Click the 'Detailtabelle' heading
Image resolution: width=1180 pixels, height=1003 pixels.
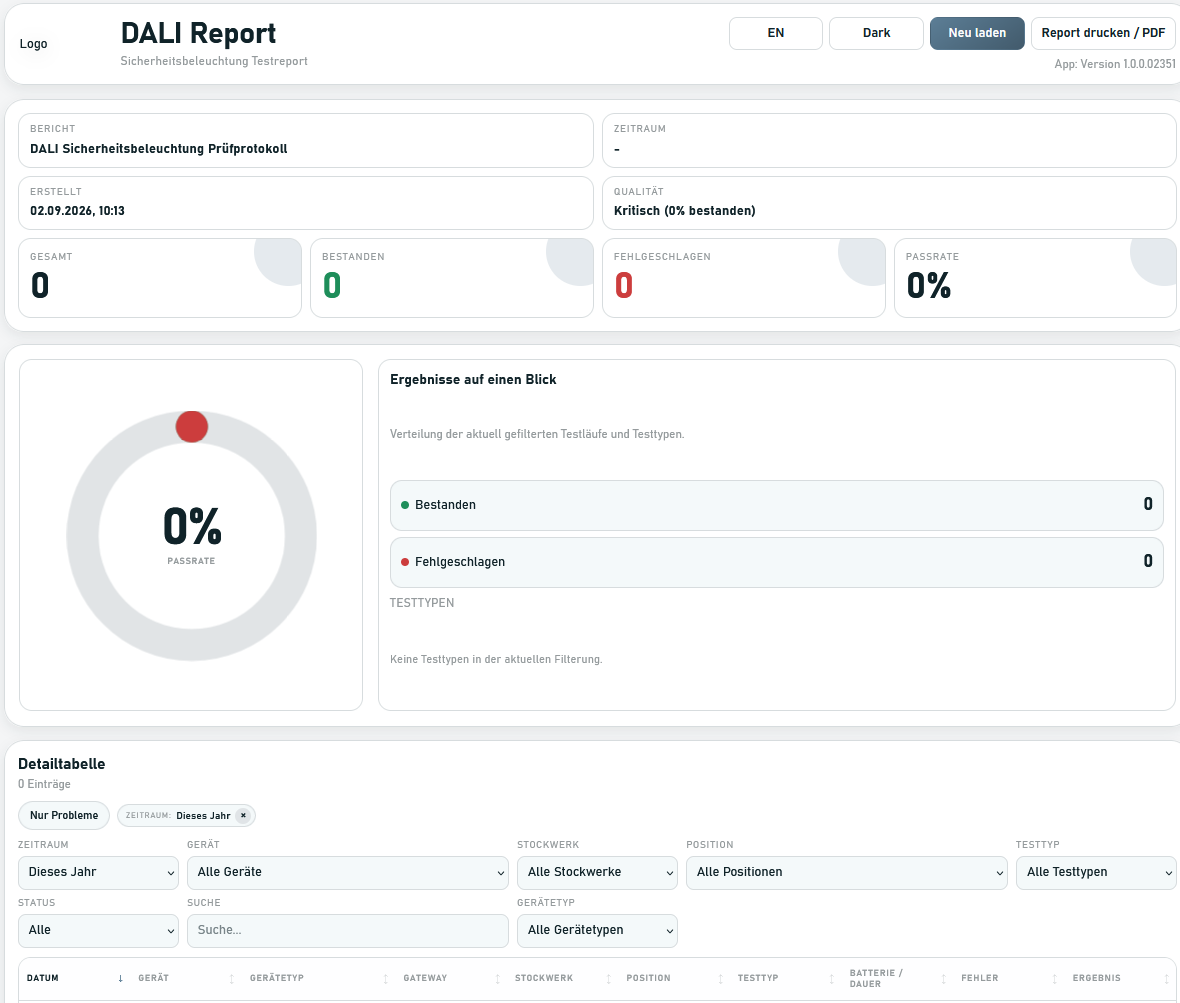point(62,764)
